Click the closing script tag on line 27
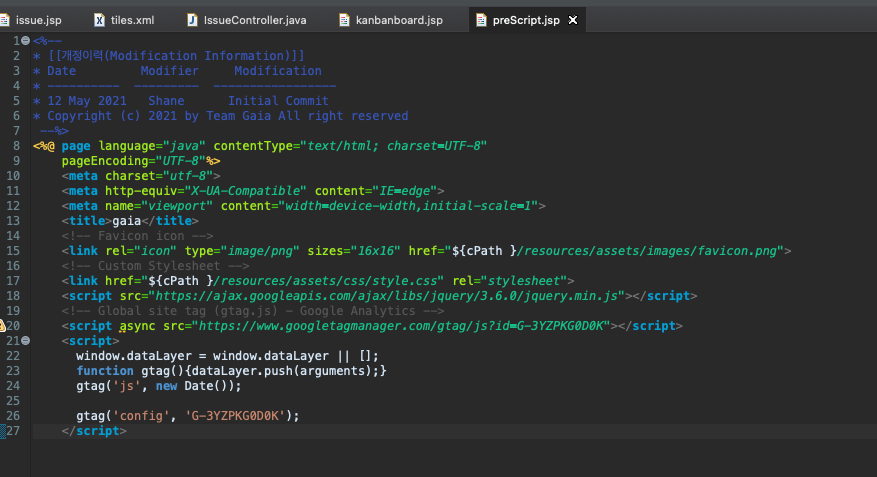Image resolution: width=877 pixels, height=477 pixels. point(95,431)
